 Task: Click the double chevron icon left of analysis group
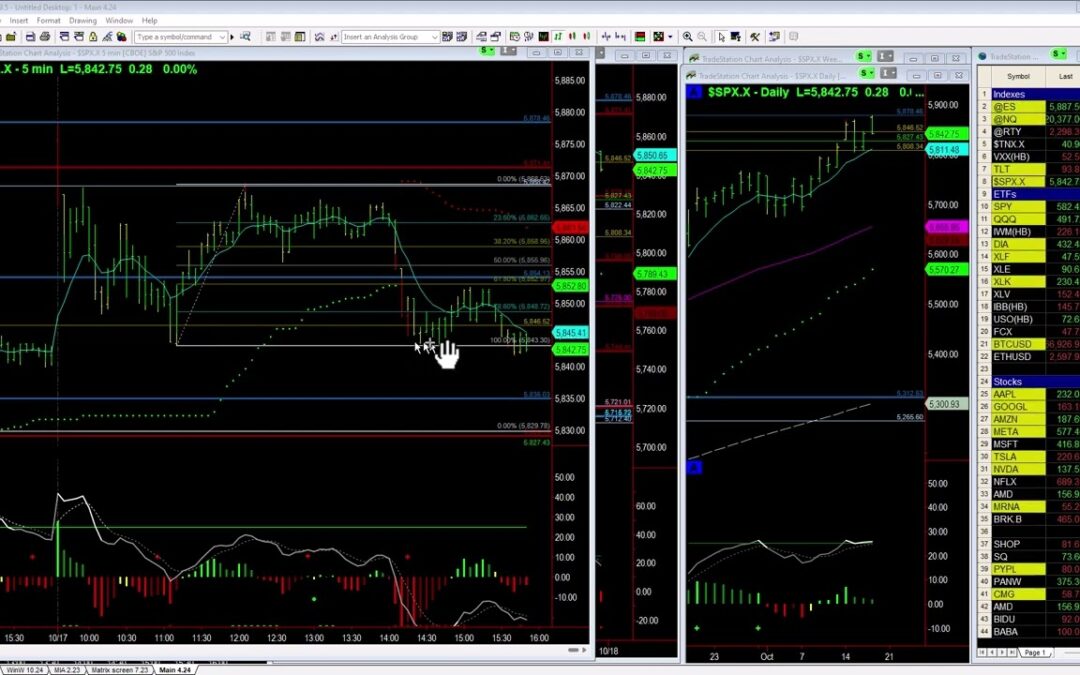pos(319,37)
